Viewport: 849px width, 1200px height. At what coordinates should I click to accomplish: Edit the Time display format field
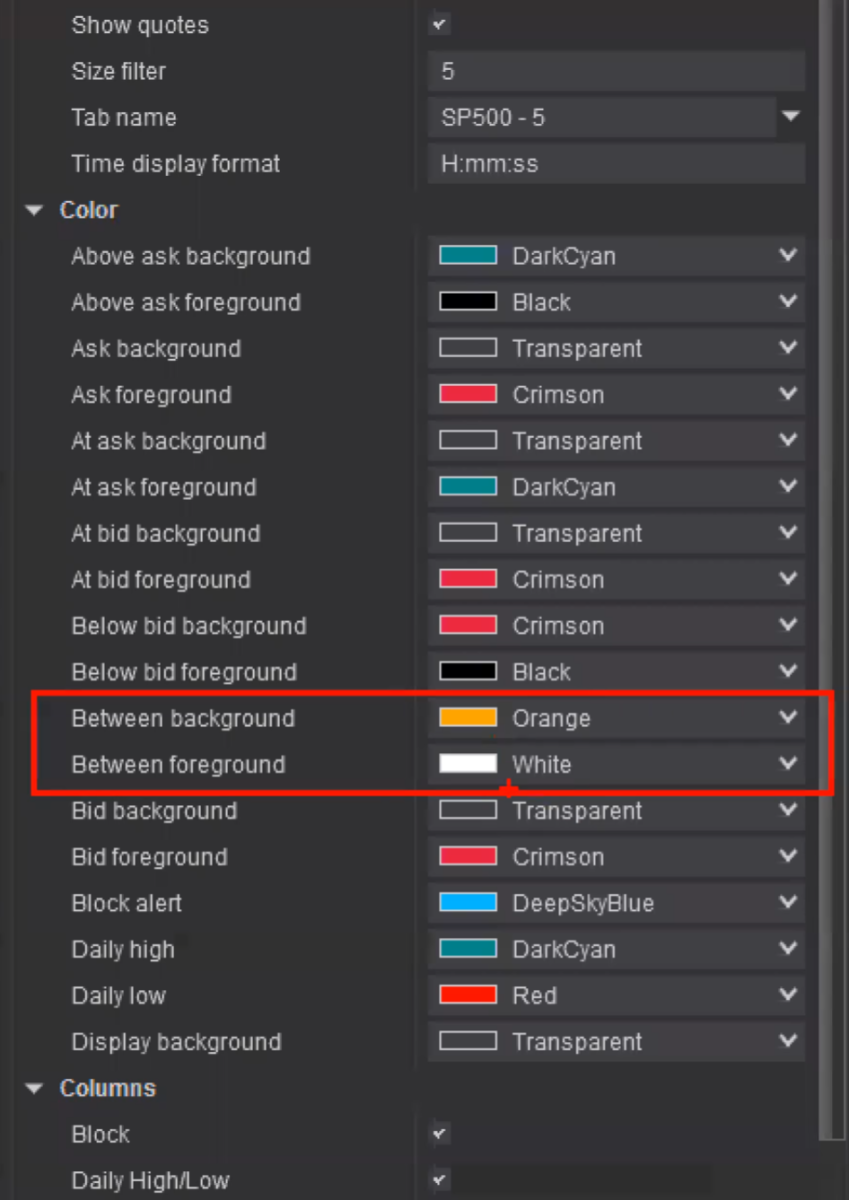click(616, 164)
